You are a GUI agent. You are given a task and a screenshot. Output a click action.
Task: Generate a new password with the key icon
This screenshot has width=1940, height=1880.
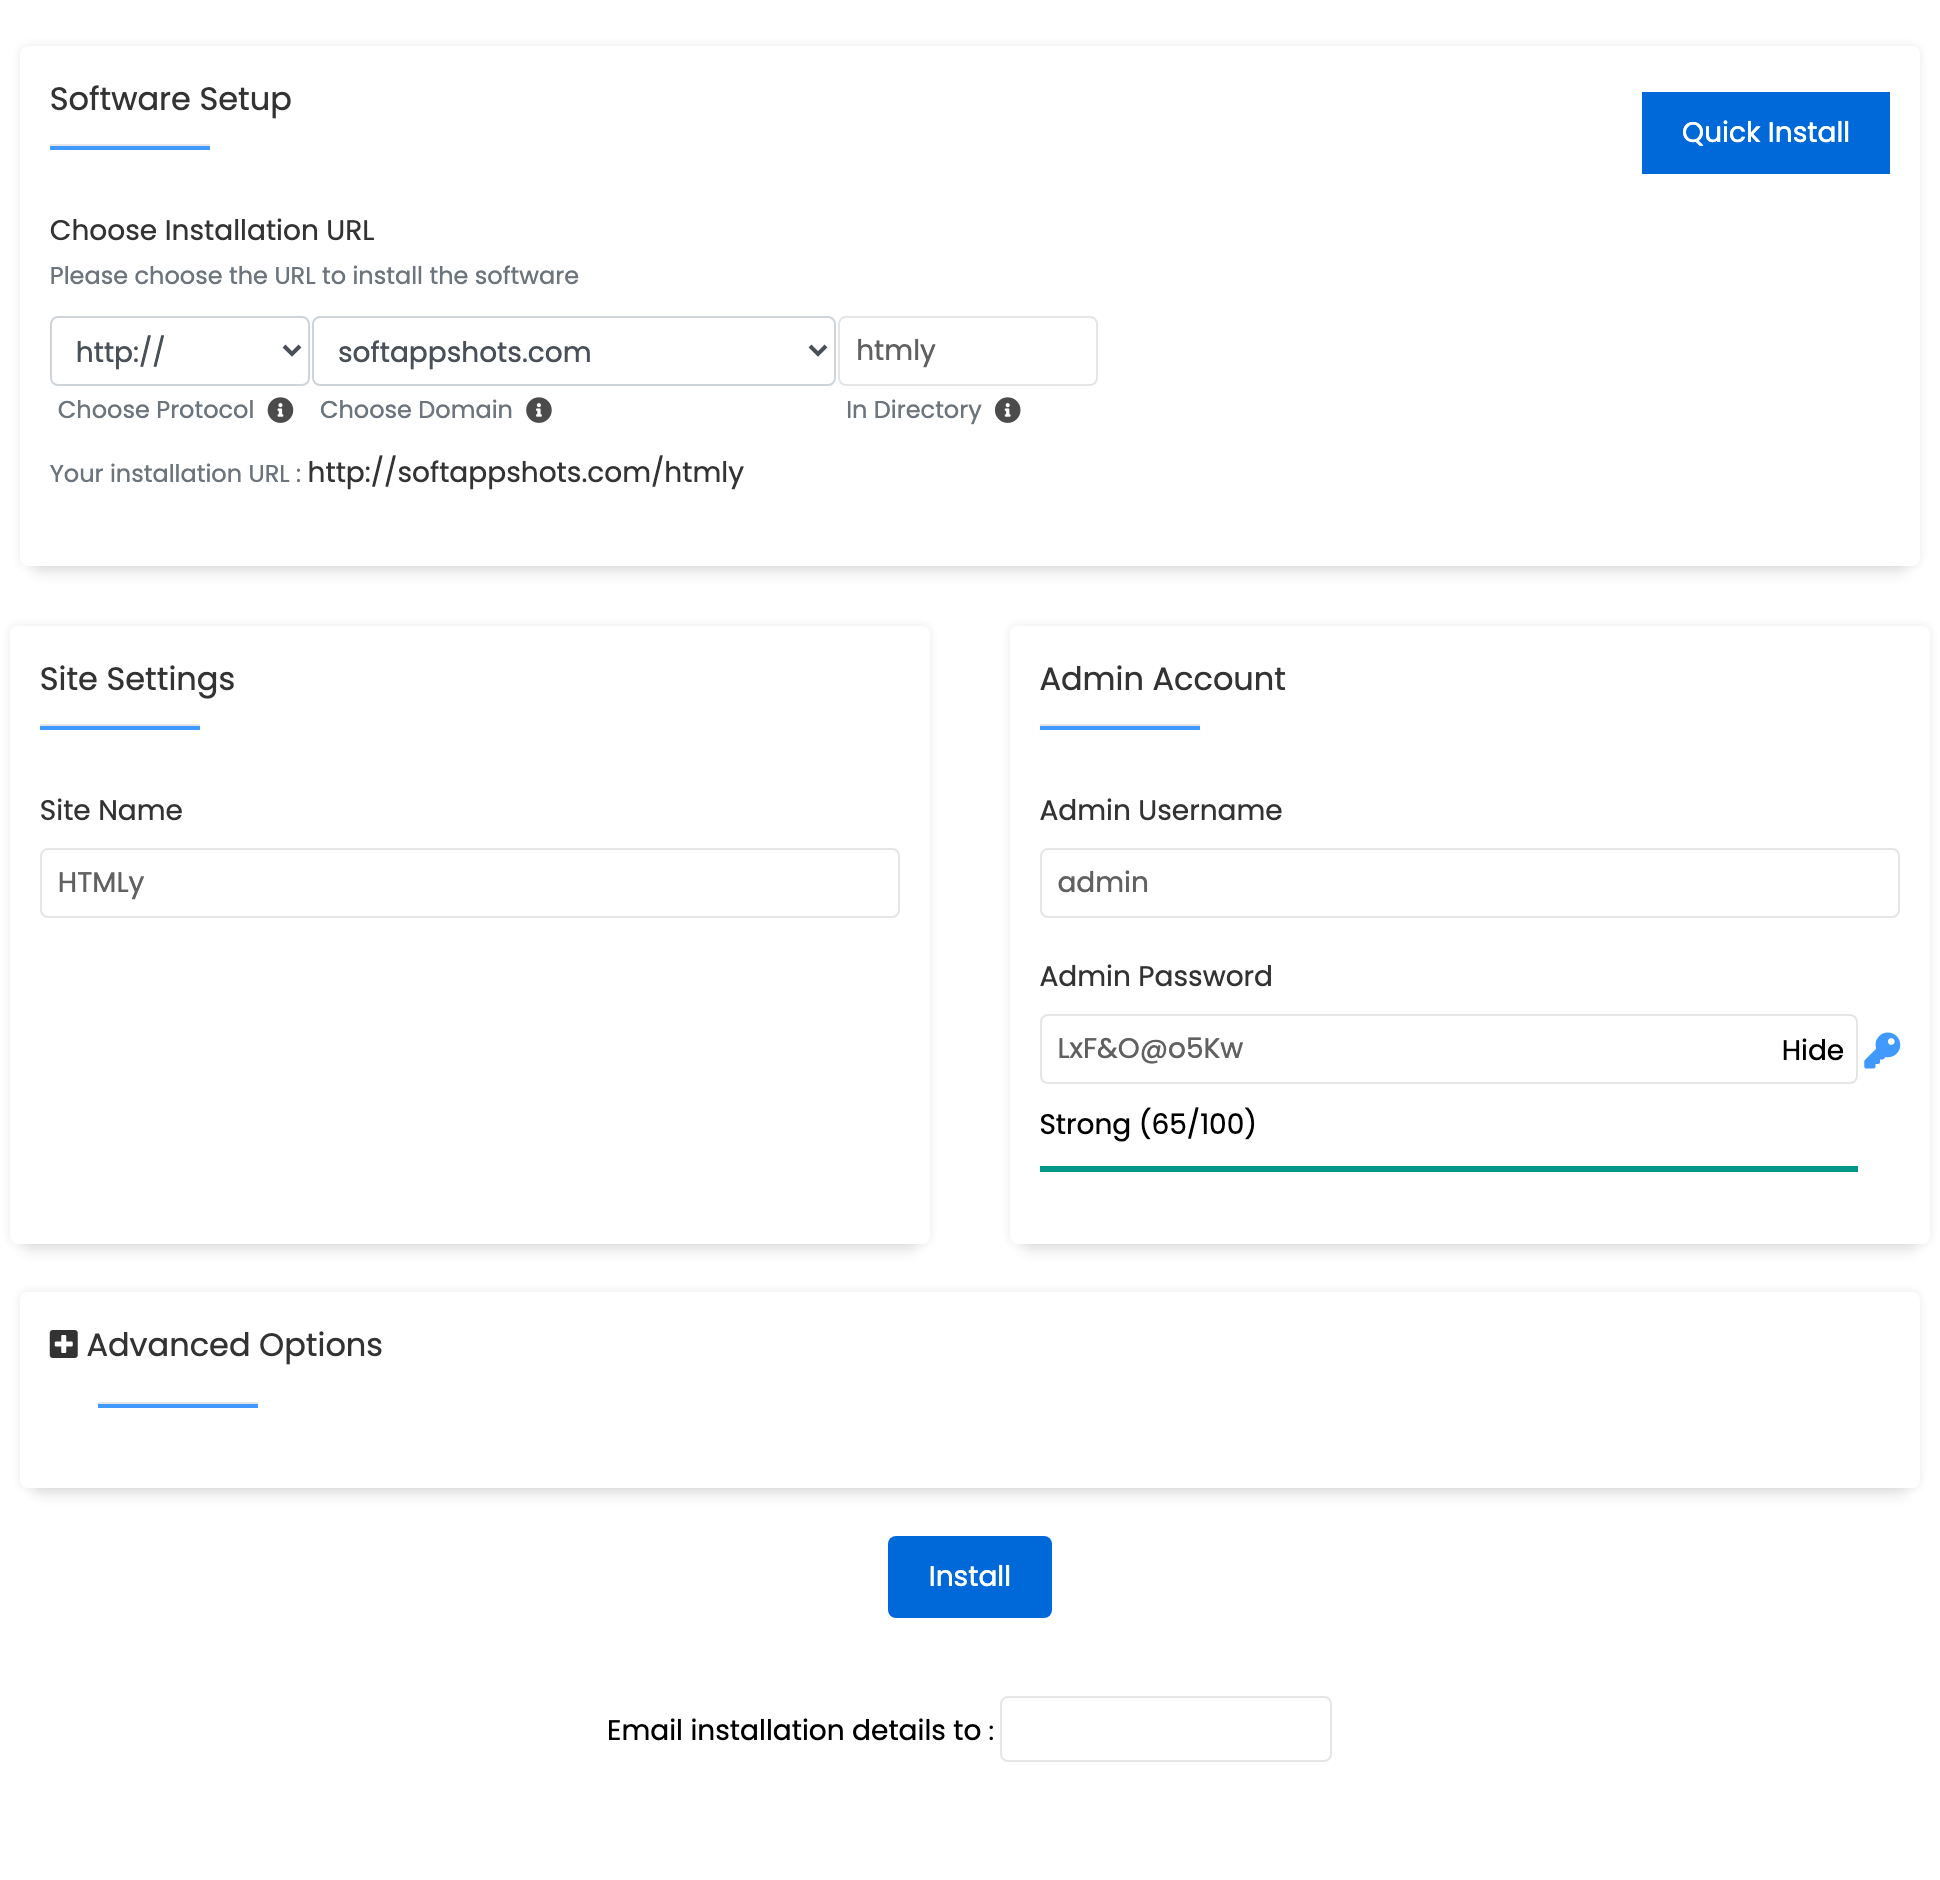(x=1884, y=1049)
